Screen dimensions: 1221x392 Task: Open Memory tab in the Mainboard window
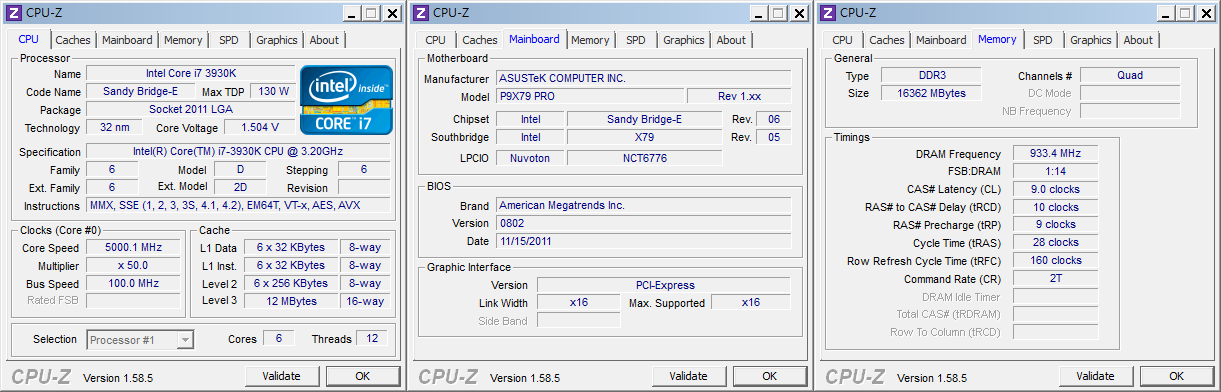point(590,40)
